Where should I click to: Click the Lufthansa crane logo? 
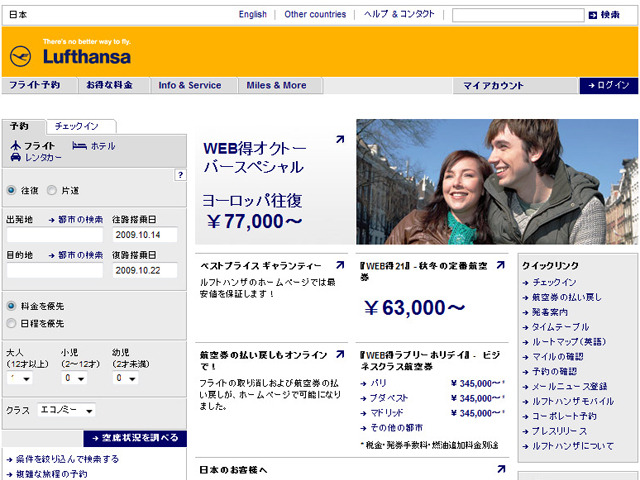20,56
